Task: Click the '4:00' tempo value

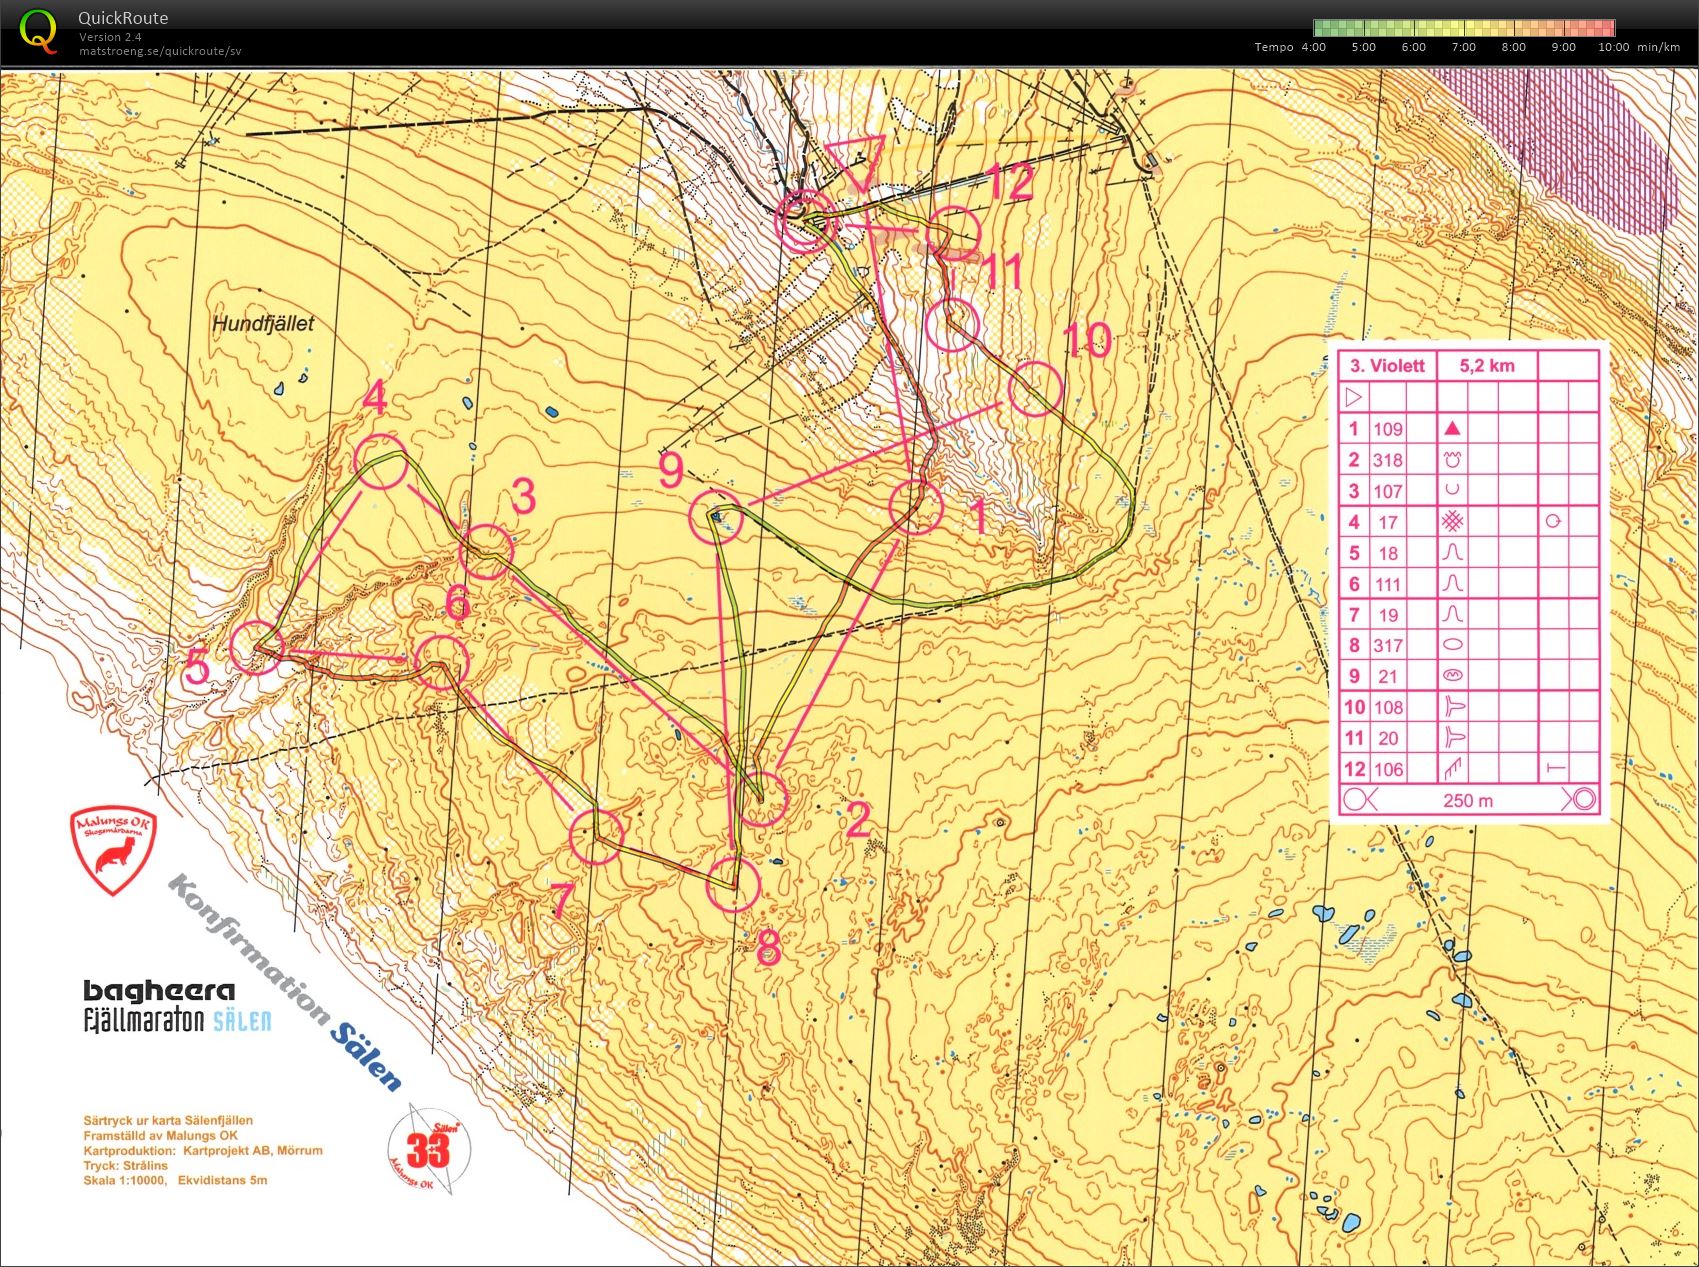Action: click(x=1314, y=47)
